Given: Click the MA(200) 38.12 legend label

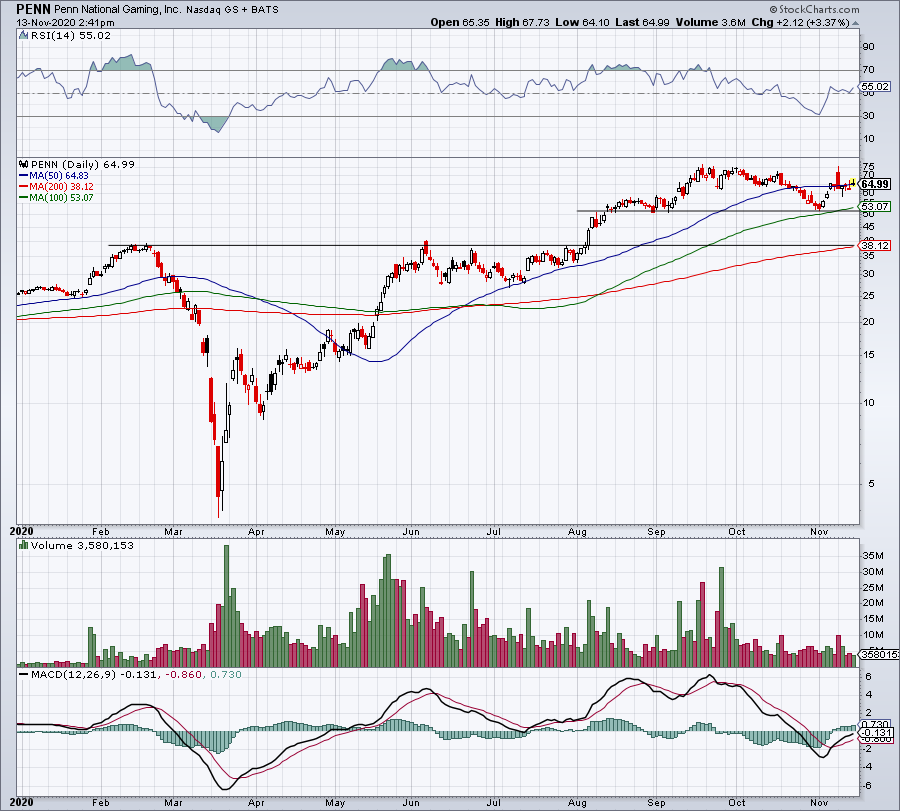Looking at the screenshot, I should pos(61,187).
